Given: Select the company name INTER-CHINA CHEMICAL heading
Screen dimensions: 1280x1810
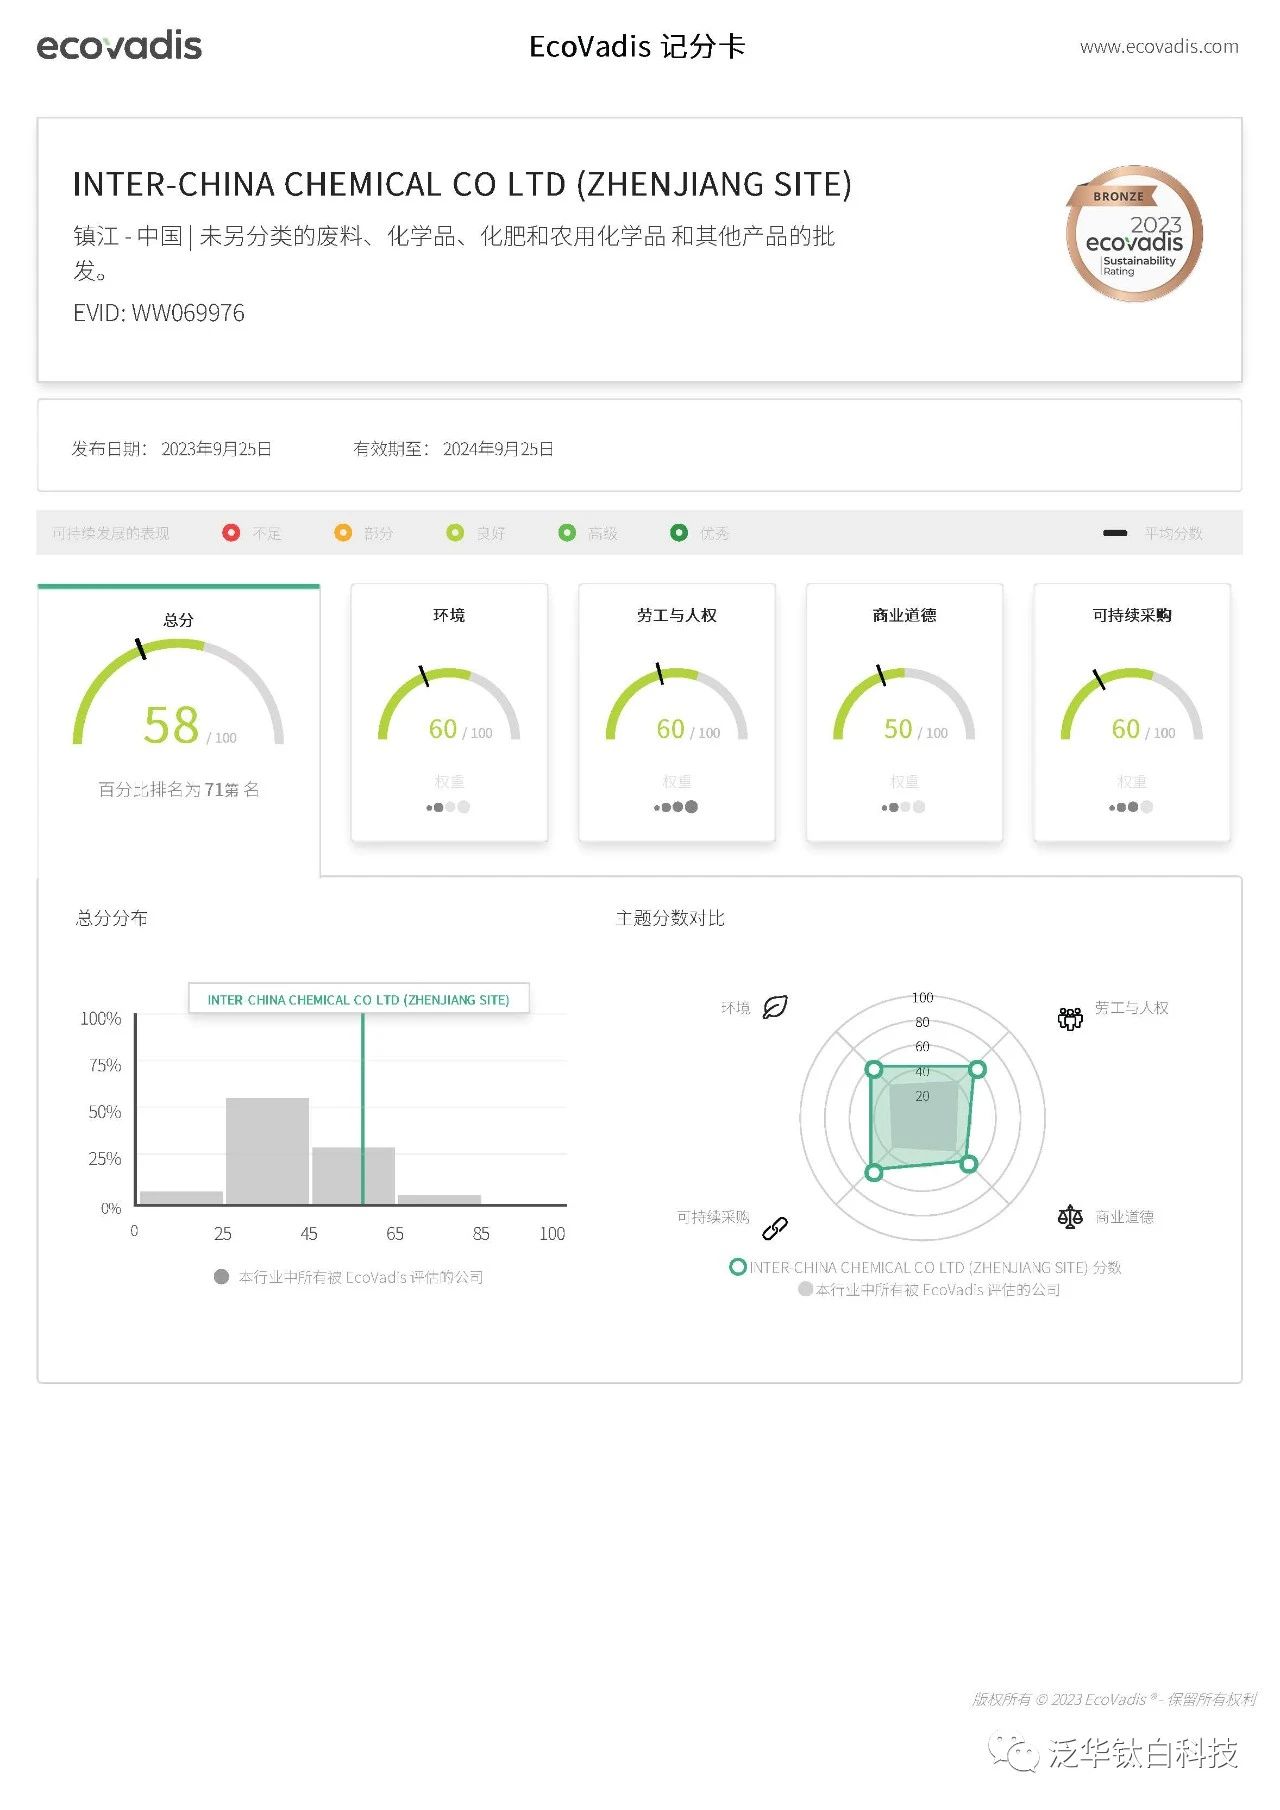Looking at the screenshot, I should click(x=462, y=184).
